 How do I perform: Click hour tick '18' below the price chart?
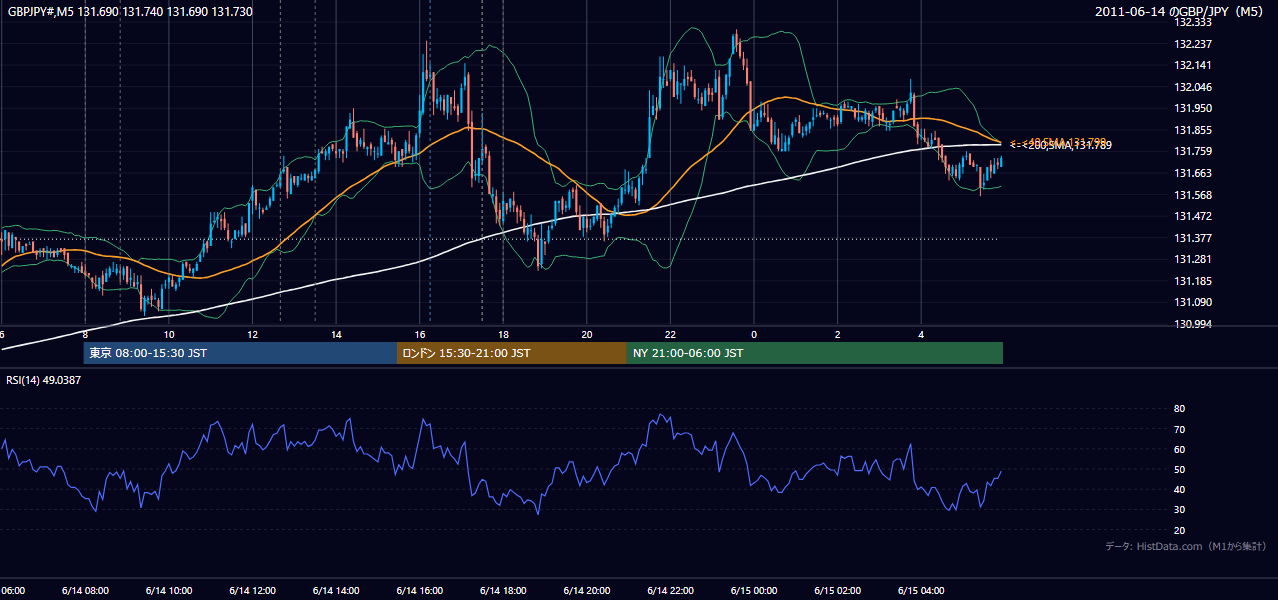click(x=503, y=335)
